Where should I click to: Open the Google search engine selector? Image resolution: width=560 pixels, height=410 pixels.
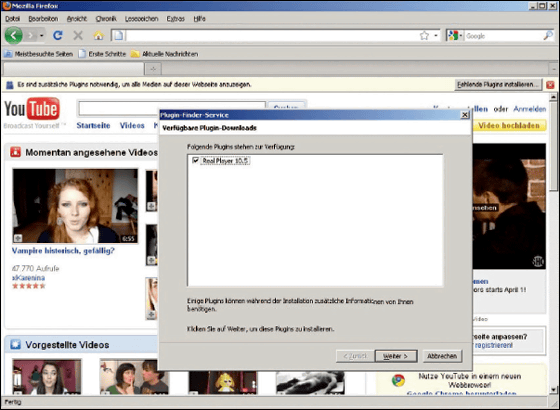(x=455, y=36)
